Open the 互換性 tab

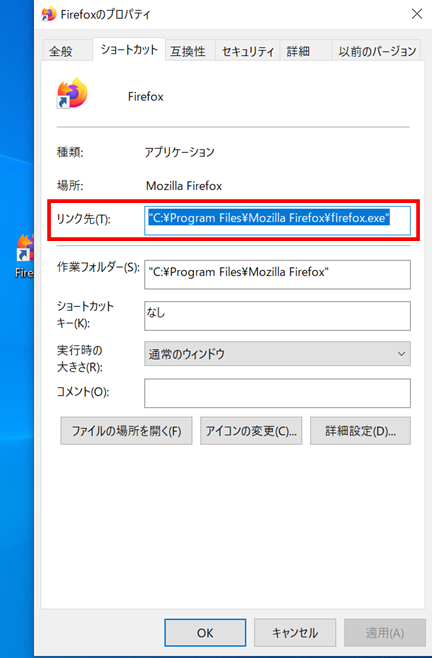coord(188,52)
